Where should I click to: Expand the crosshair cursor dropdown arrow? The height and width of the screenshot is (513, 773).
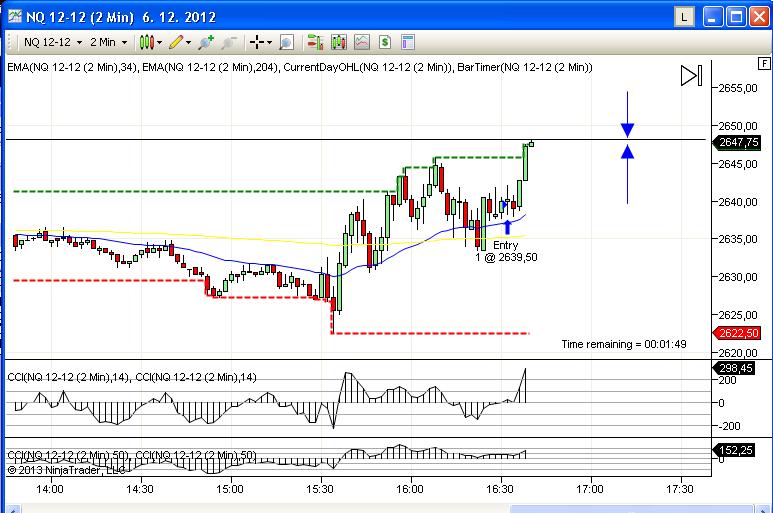pyautogui.click(x=269, y=43)
